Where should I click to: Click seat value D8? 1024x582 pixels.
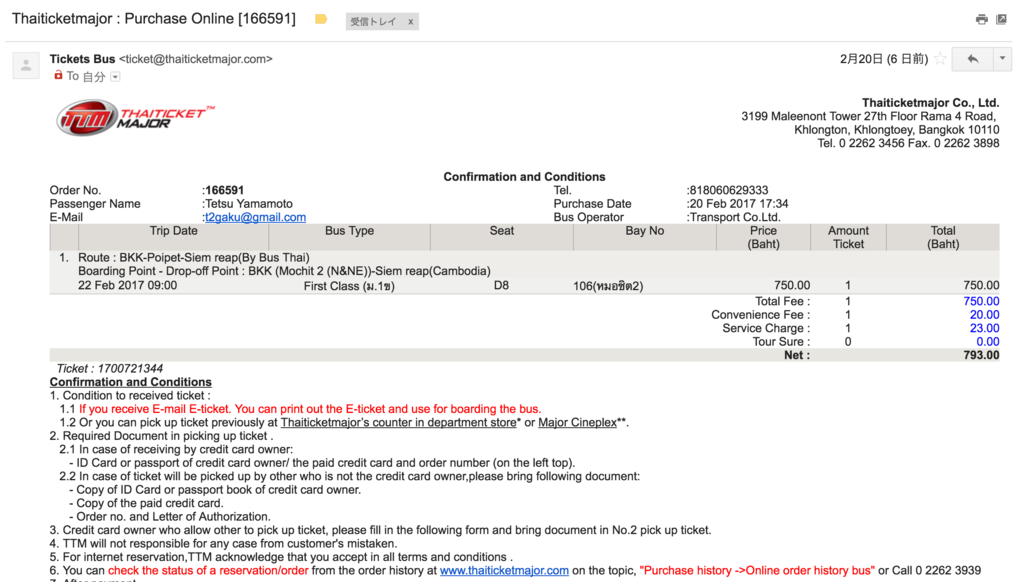click(x=501, y=285)
